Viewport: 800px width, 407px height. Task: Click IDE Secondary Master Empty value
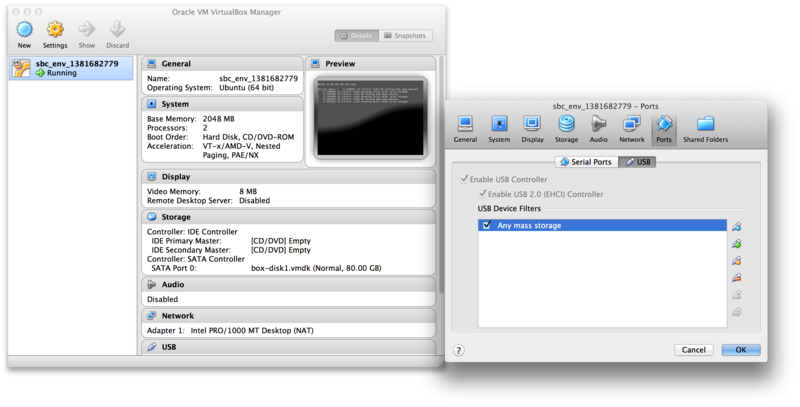pos(281,250)
